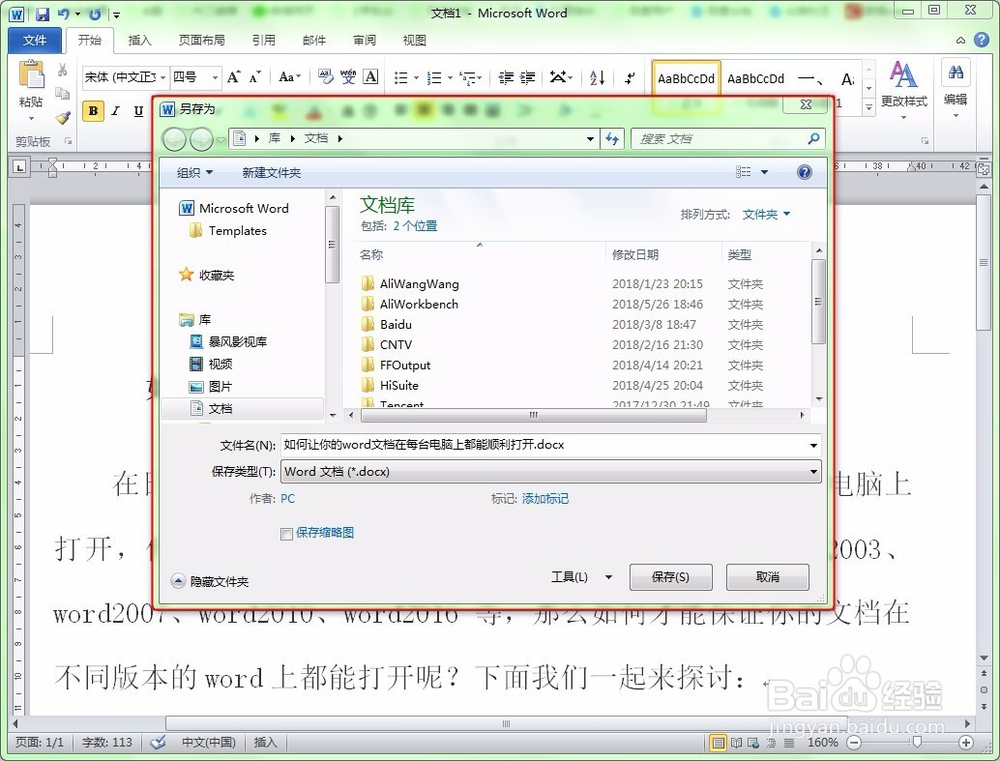Switch to the 审阅 tab
This screenshot has height=761, width=1000.
(x=364, y=40)
